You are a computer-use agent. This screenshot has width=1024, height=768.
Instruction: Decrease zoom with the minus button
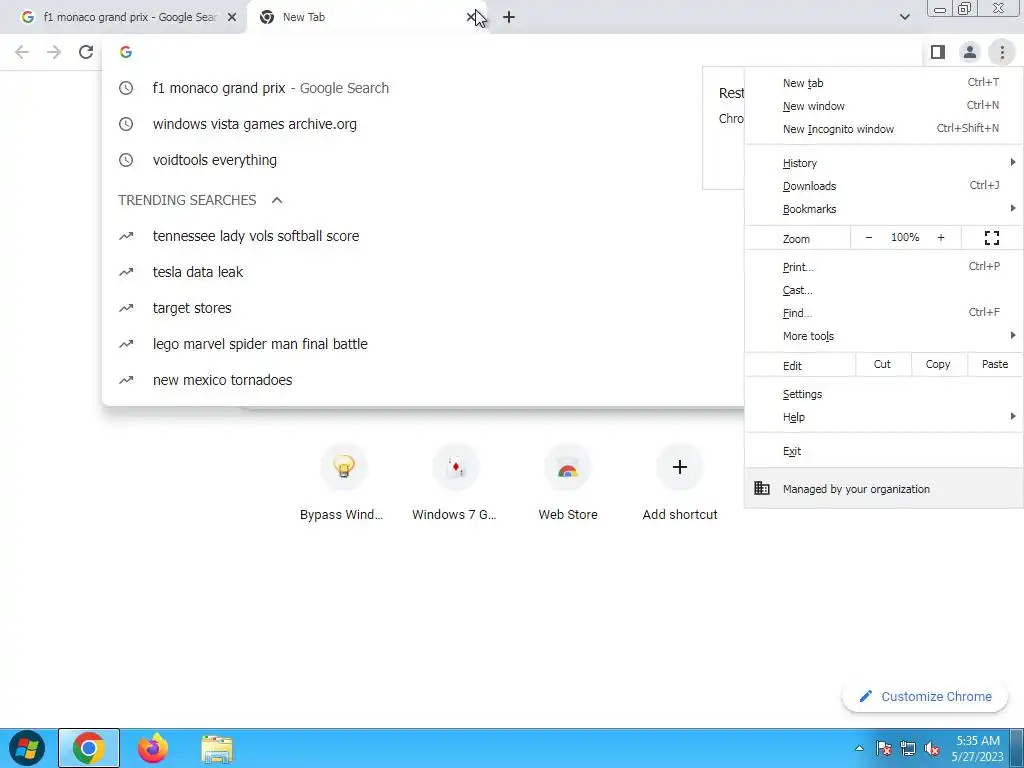tap(869, 238)
